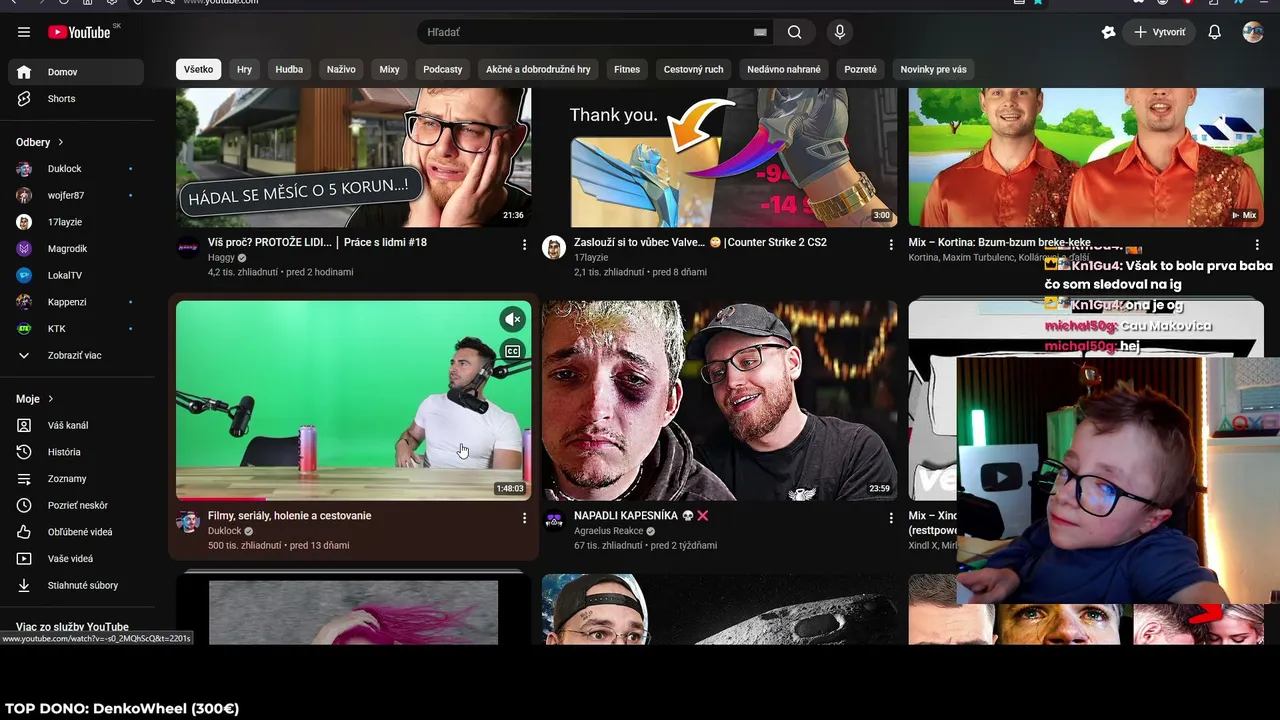Click Haggy channel name under video
This screenshot has width=1280, height=720.
pos(220,258)
